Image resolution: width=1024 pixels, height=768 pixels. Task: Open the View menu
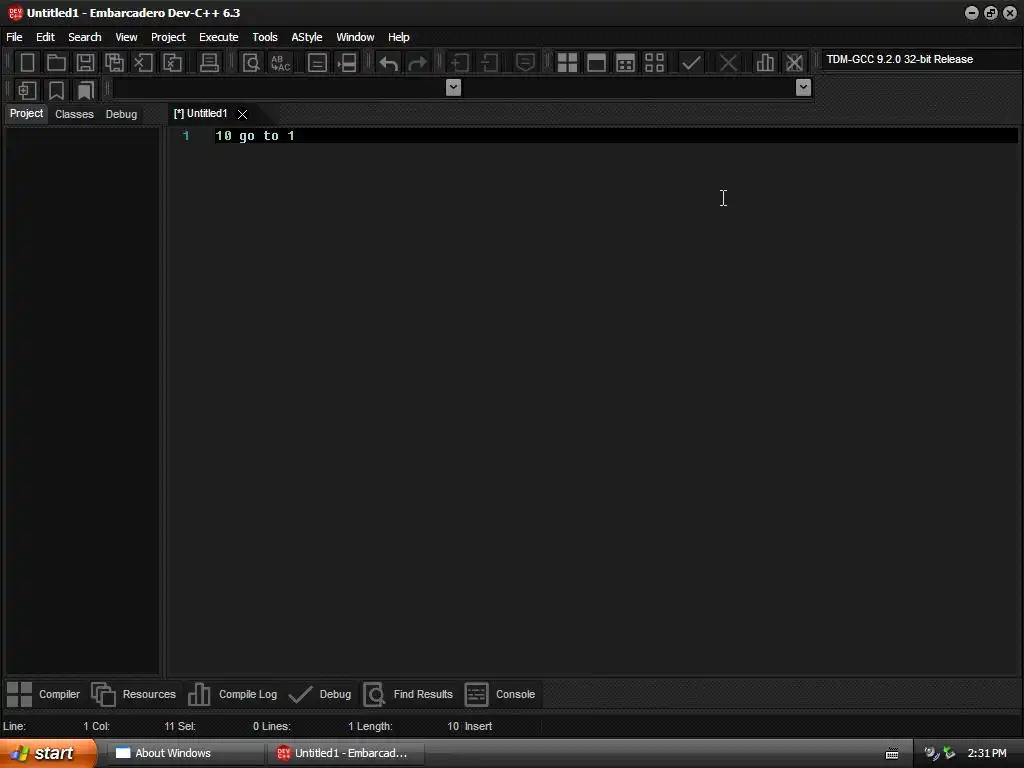pyautogui.click(x=126, y=37)
